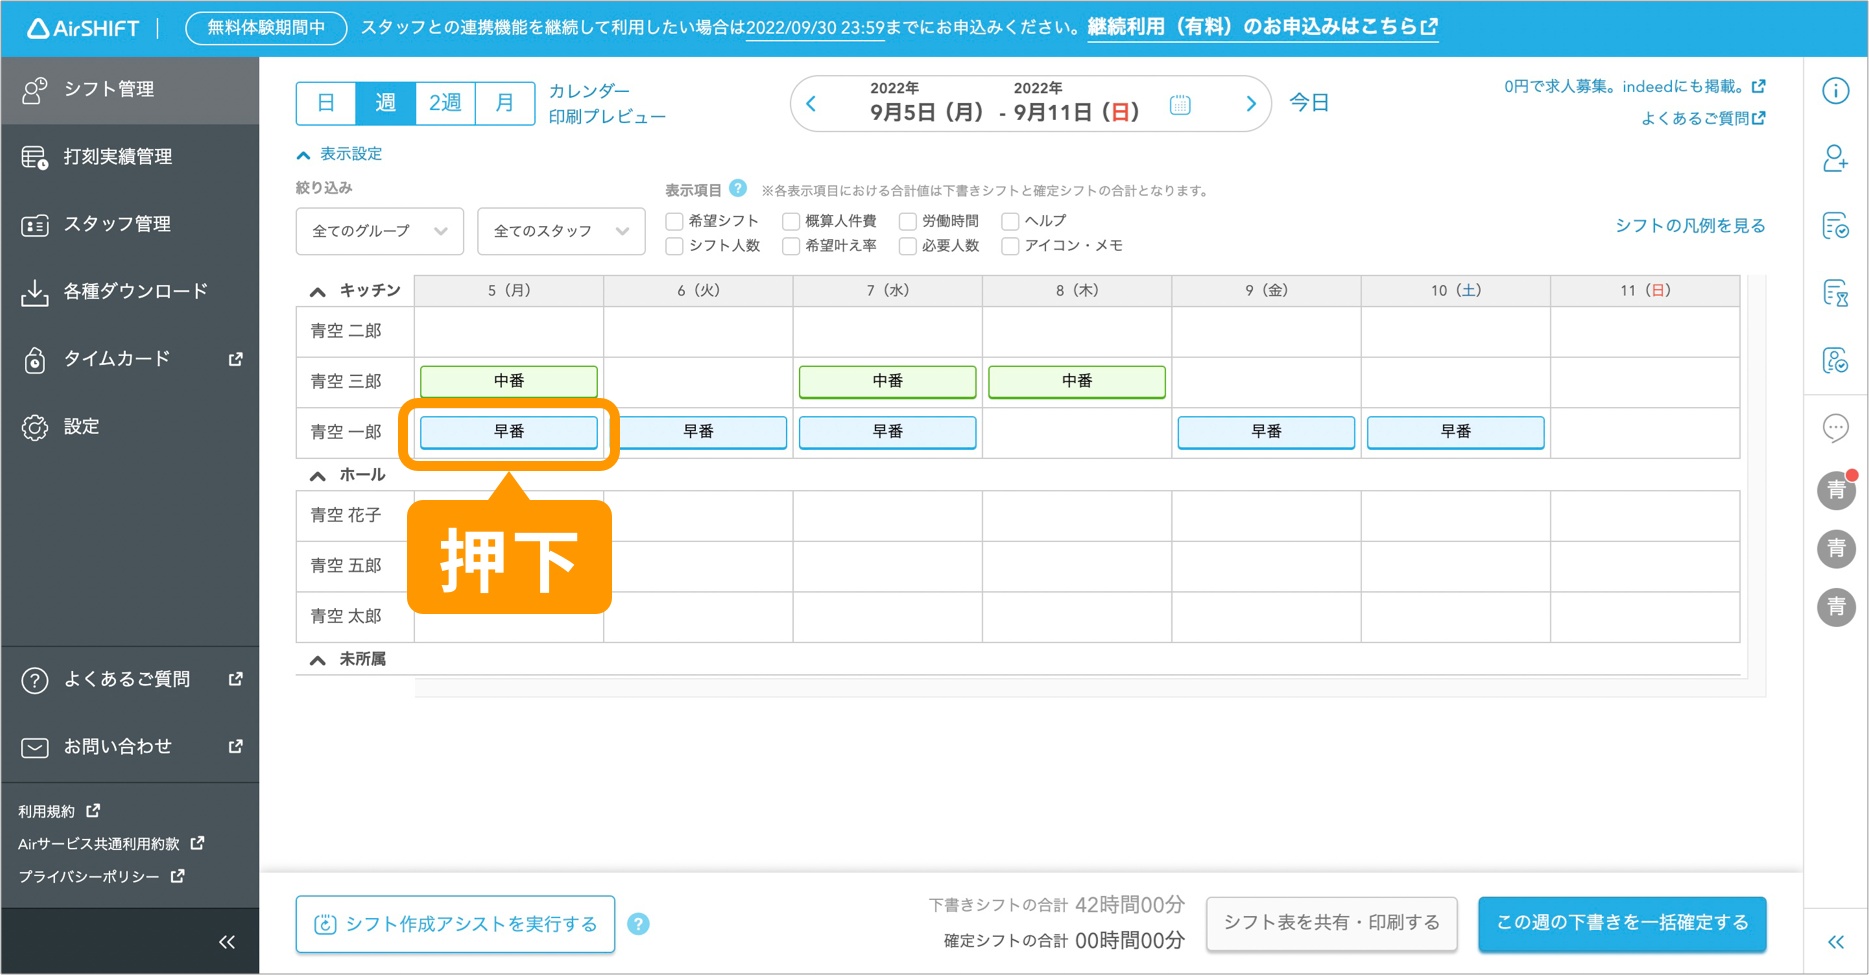Go to previous week arrow
This screenshot has width=1869, height=975.
pos(811,104)
